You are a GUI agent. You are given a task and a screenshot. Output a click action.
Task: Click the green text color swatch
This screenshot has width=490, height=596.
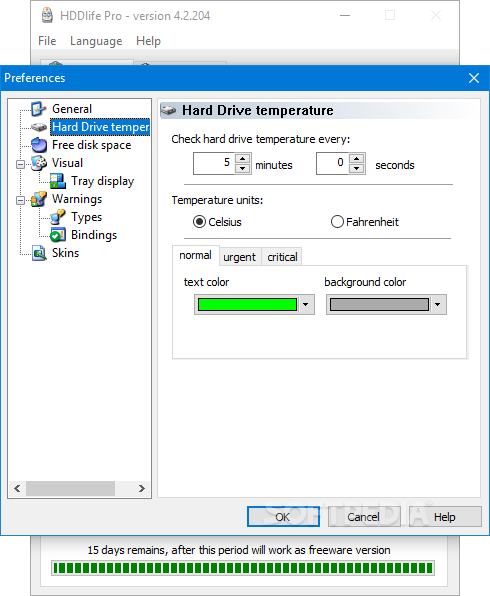coord(247,304)
